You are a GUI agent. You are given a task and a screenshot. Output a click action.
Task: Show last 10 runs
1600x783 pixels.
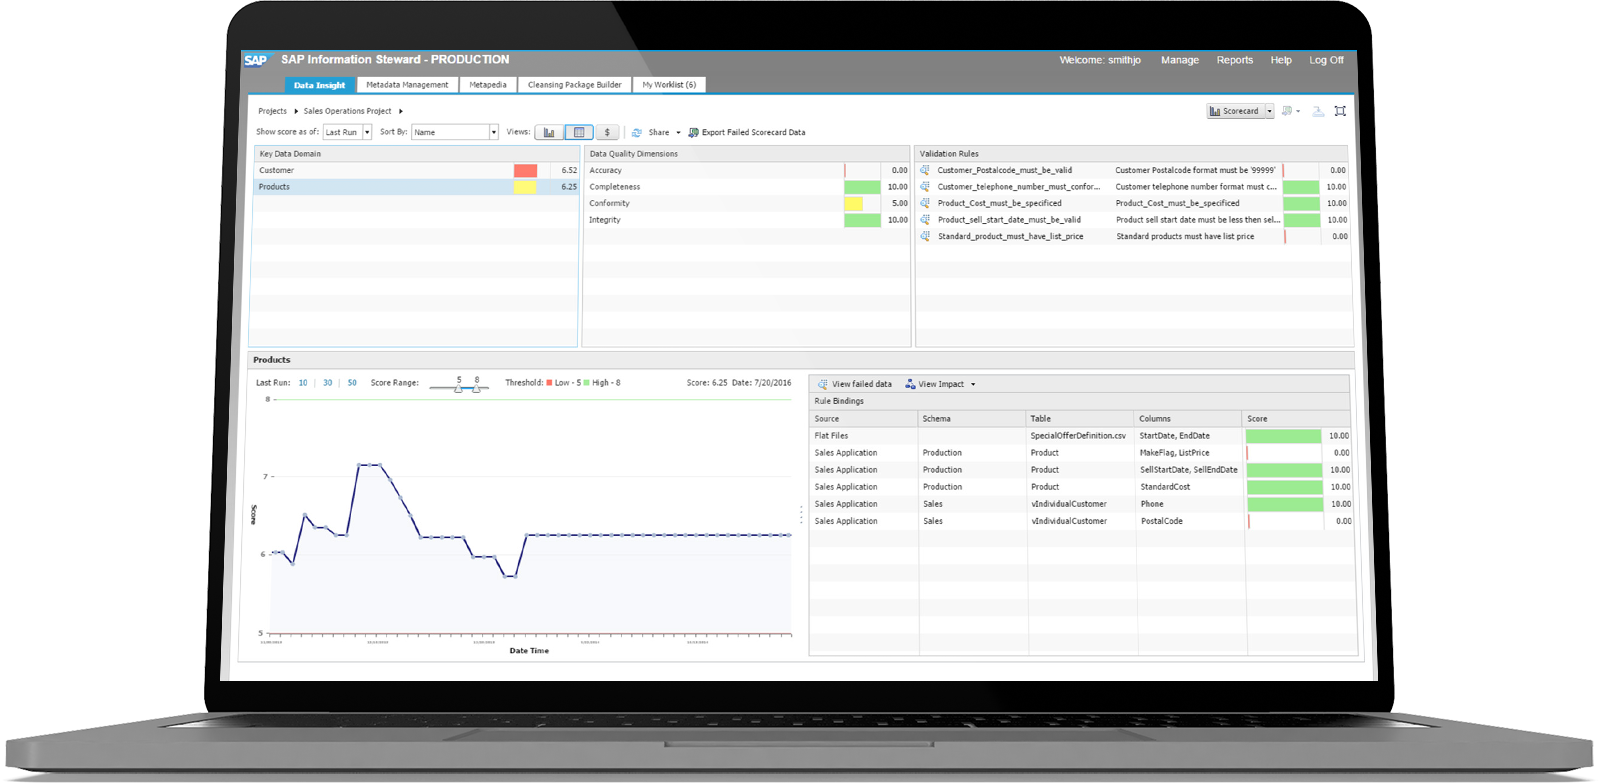click(x=303, y=383)
